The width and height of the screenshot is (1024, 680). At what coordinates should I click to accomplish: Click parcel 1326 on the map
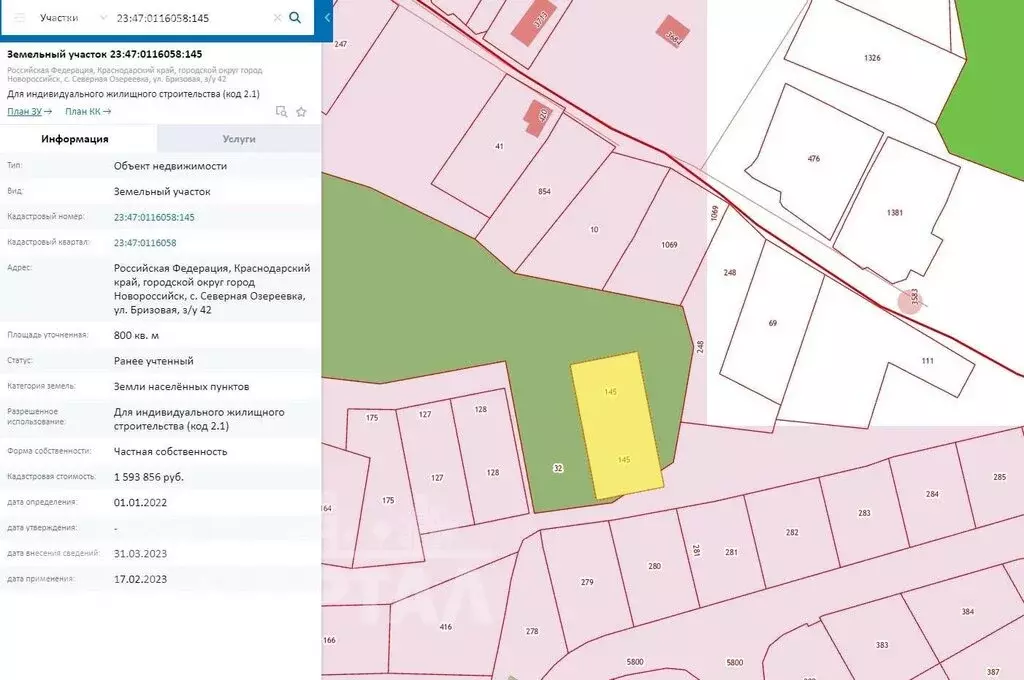coord(872,58)
